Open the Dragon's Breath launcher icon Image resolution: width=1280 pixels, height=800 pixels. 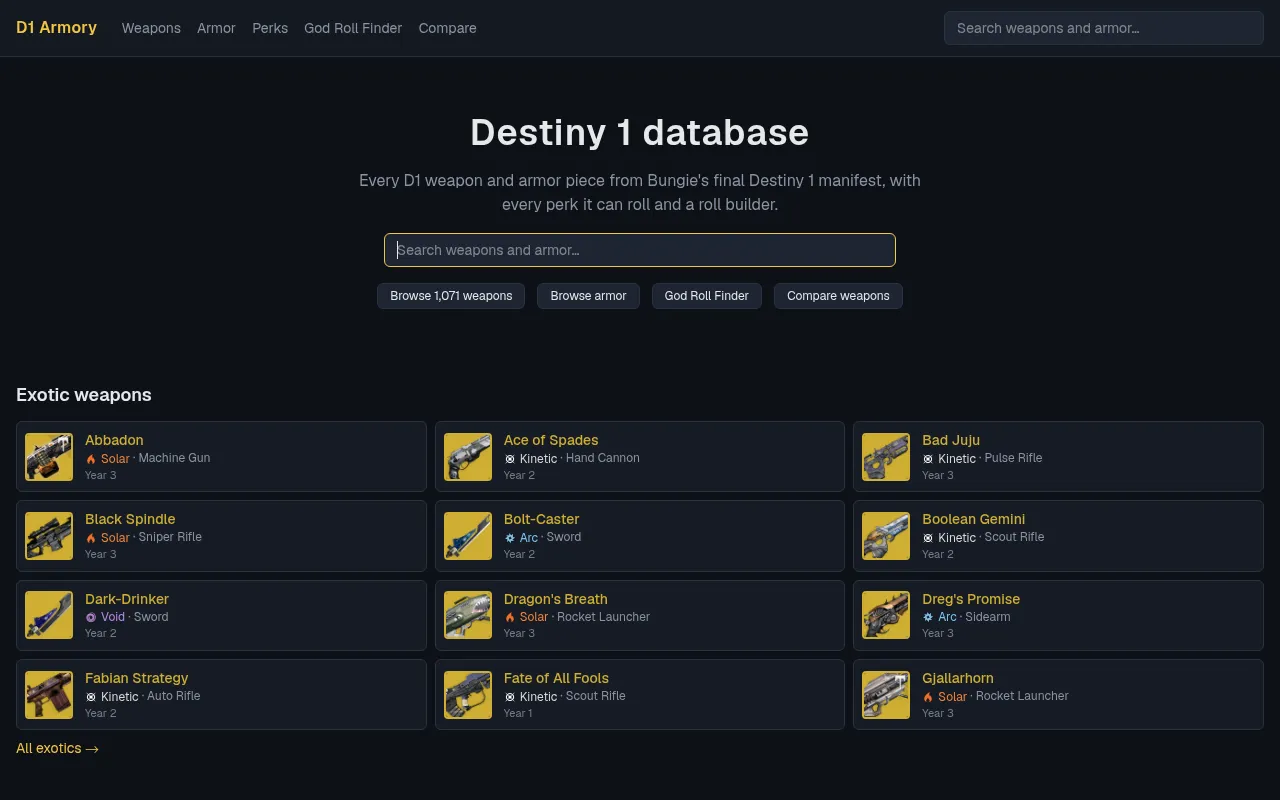click(468, 615)
